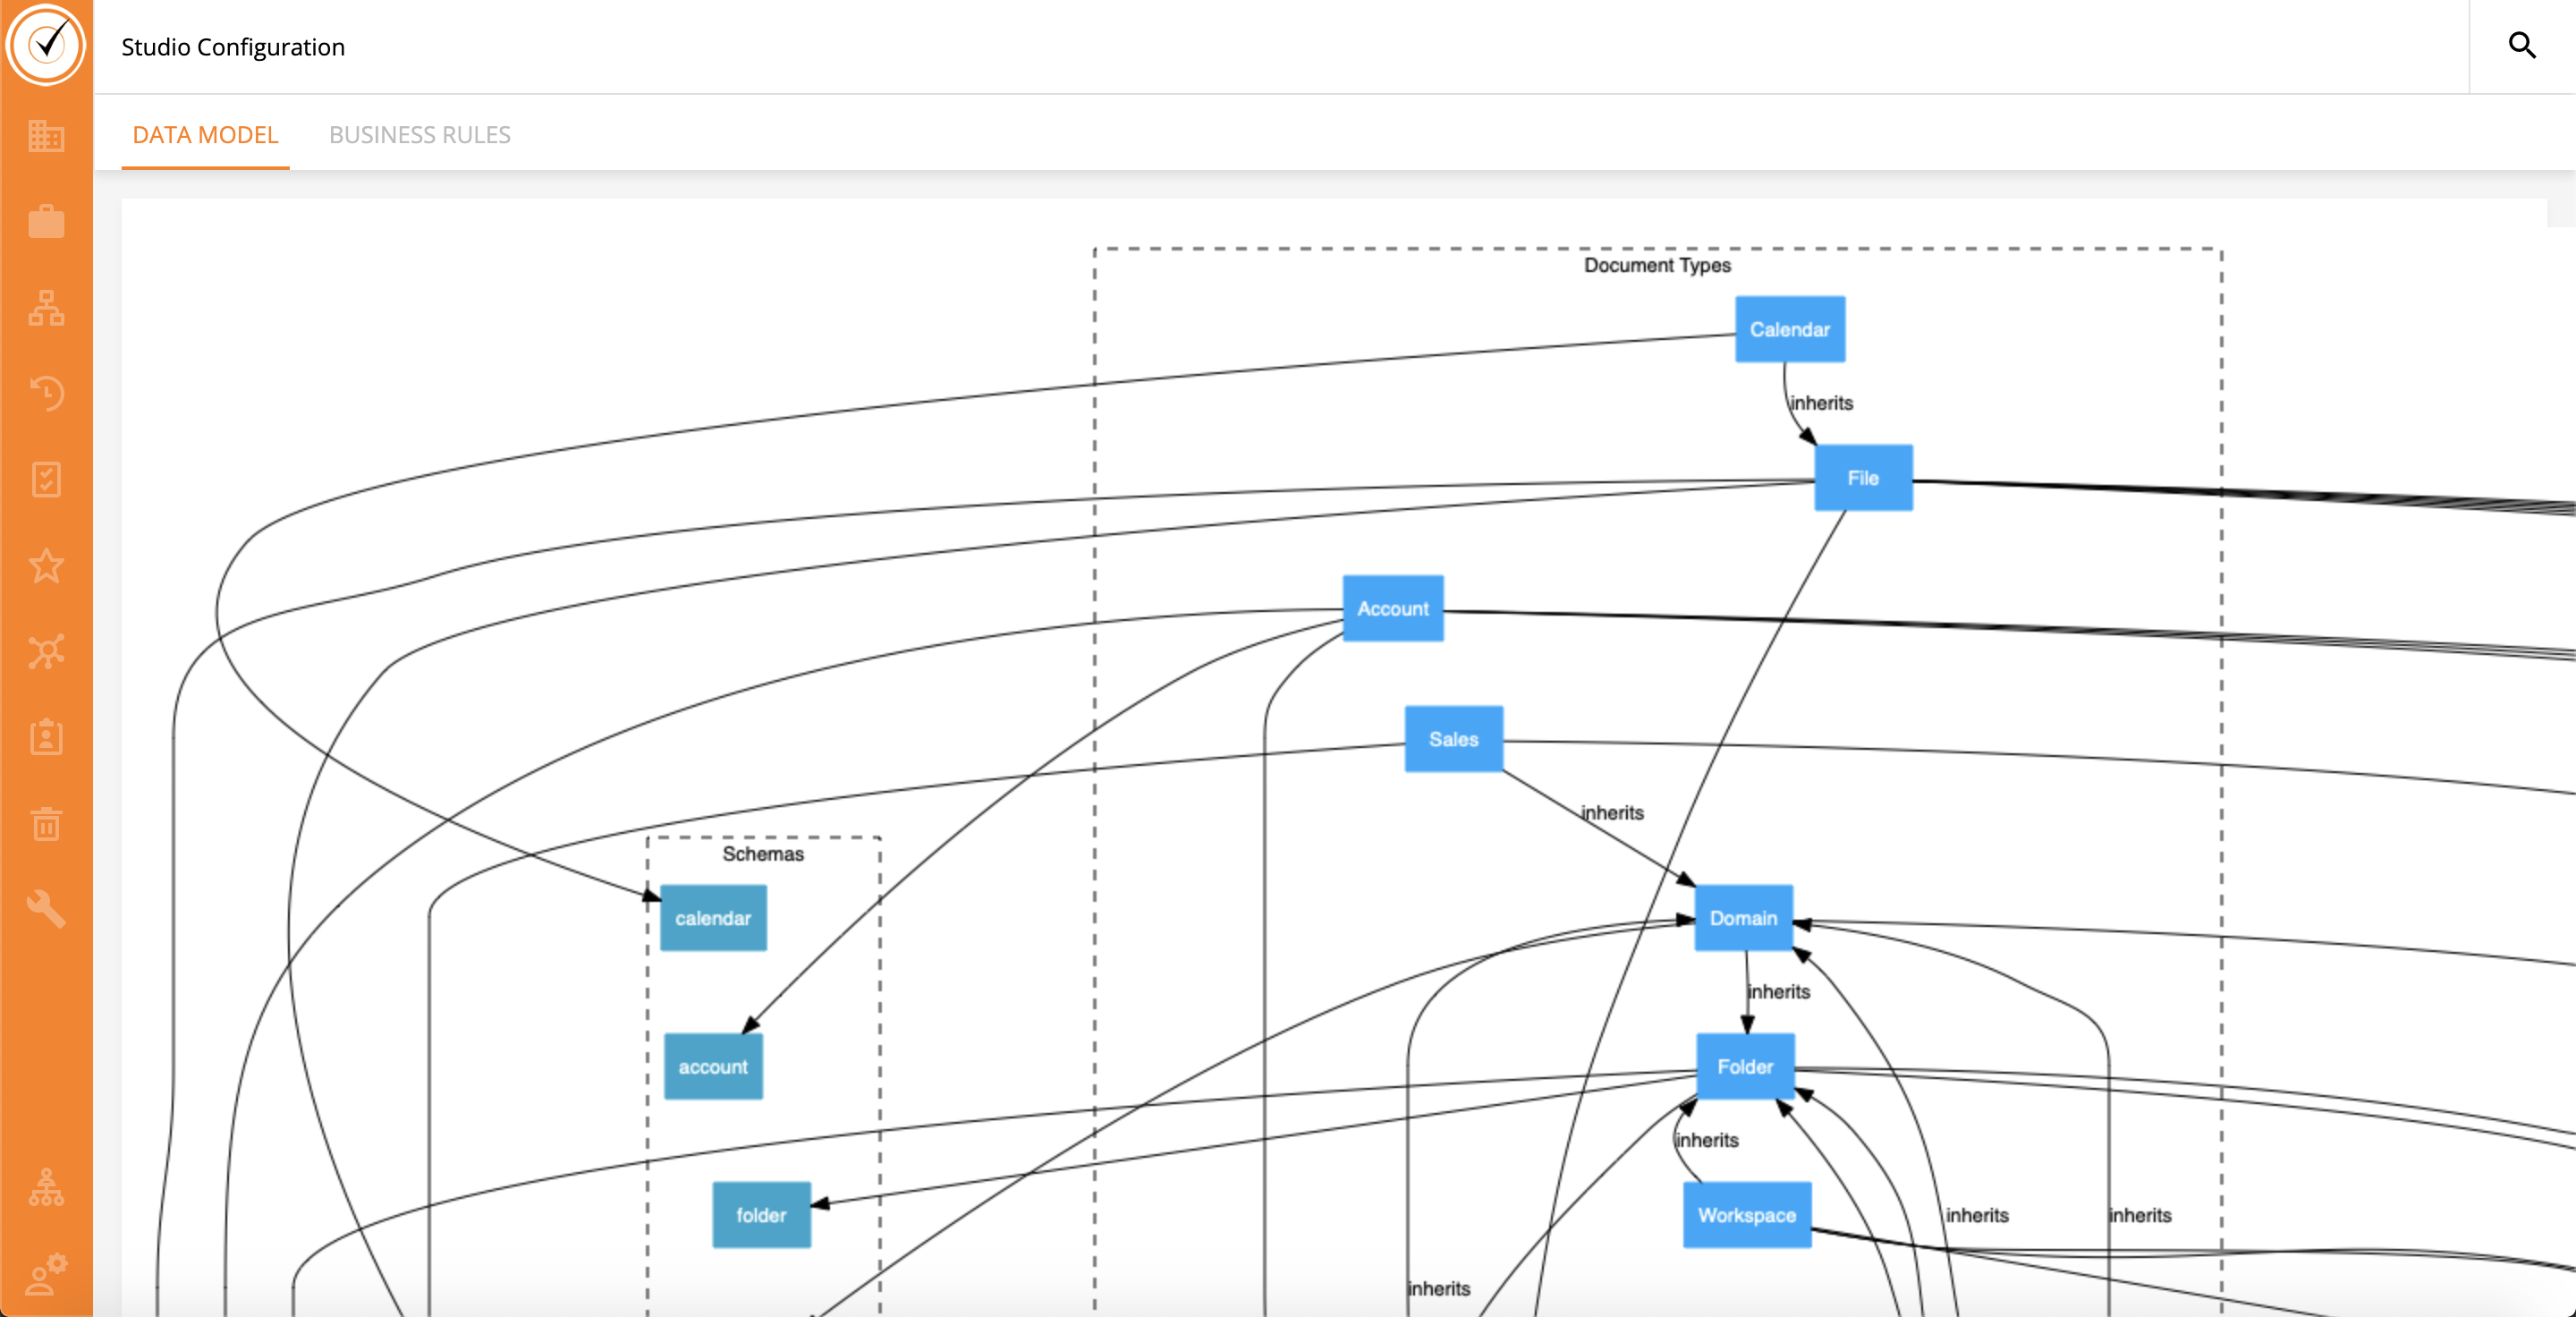
Task: Open the history clock sidebar icon
Action: (46, 393)
